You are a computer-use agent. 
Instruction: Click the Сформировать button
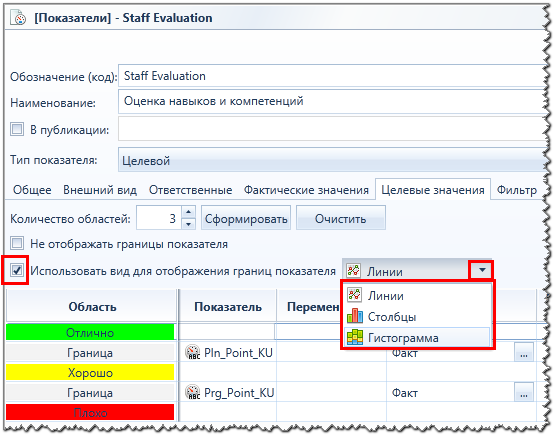pos(246,218)
